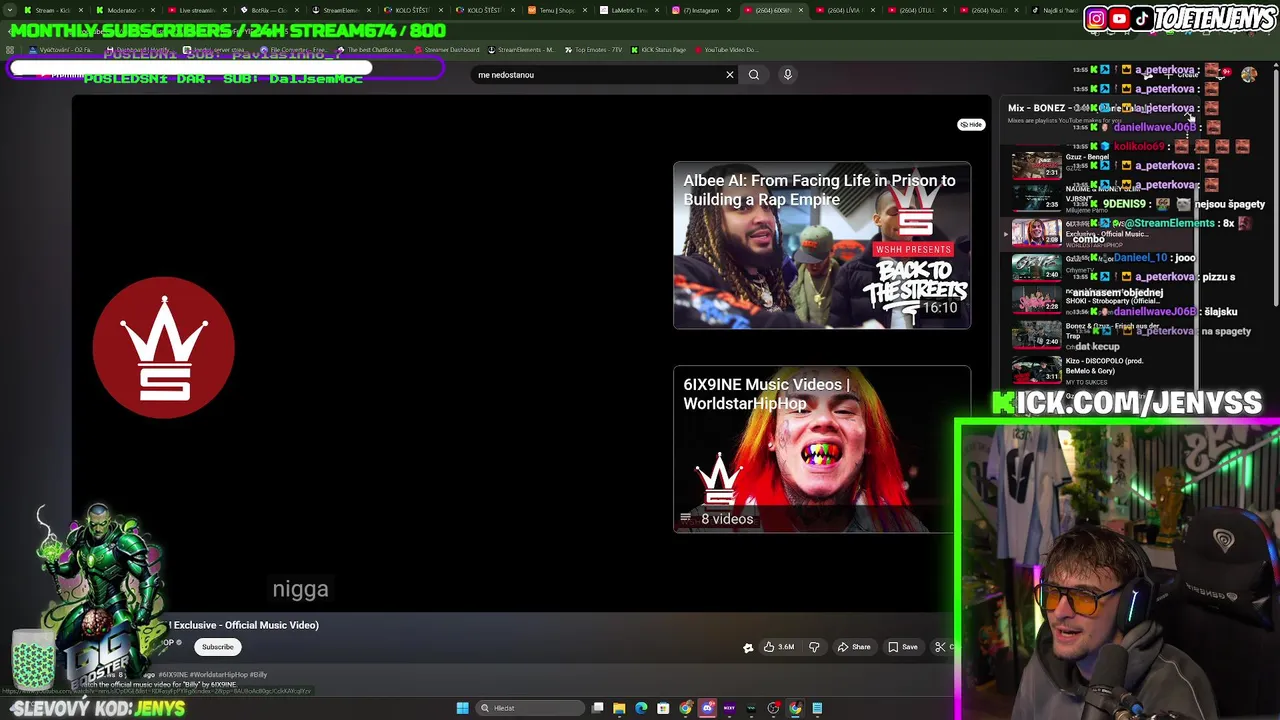Viewport: 1280px width, 720px height.
Task: Activate voice search microphone icon
Action: (788, 75)
